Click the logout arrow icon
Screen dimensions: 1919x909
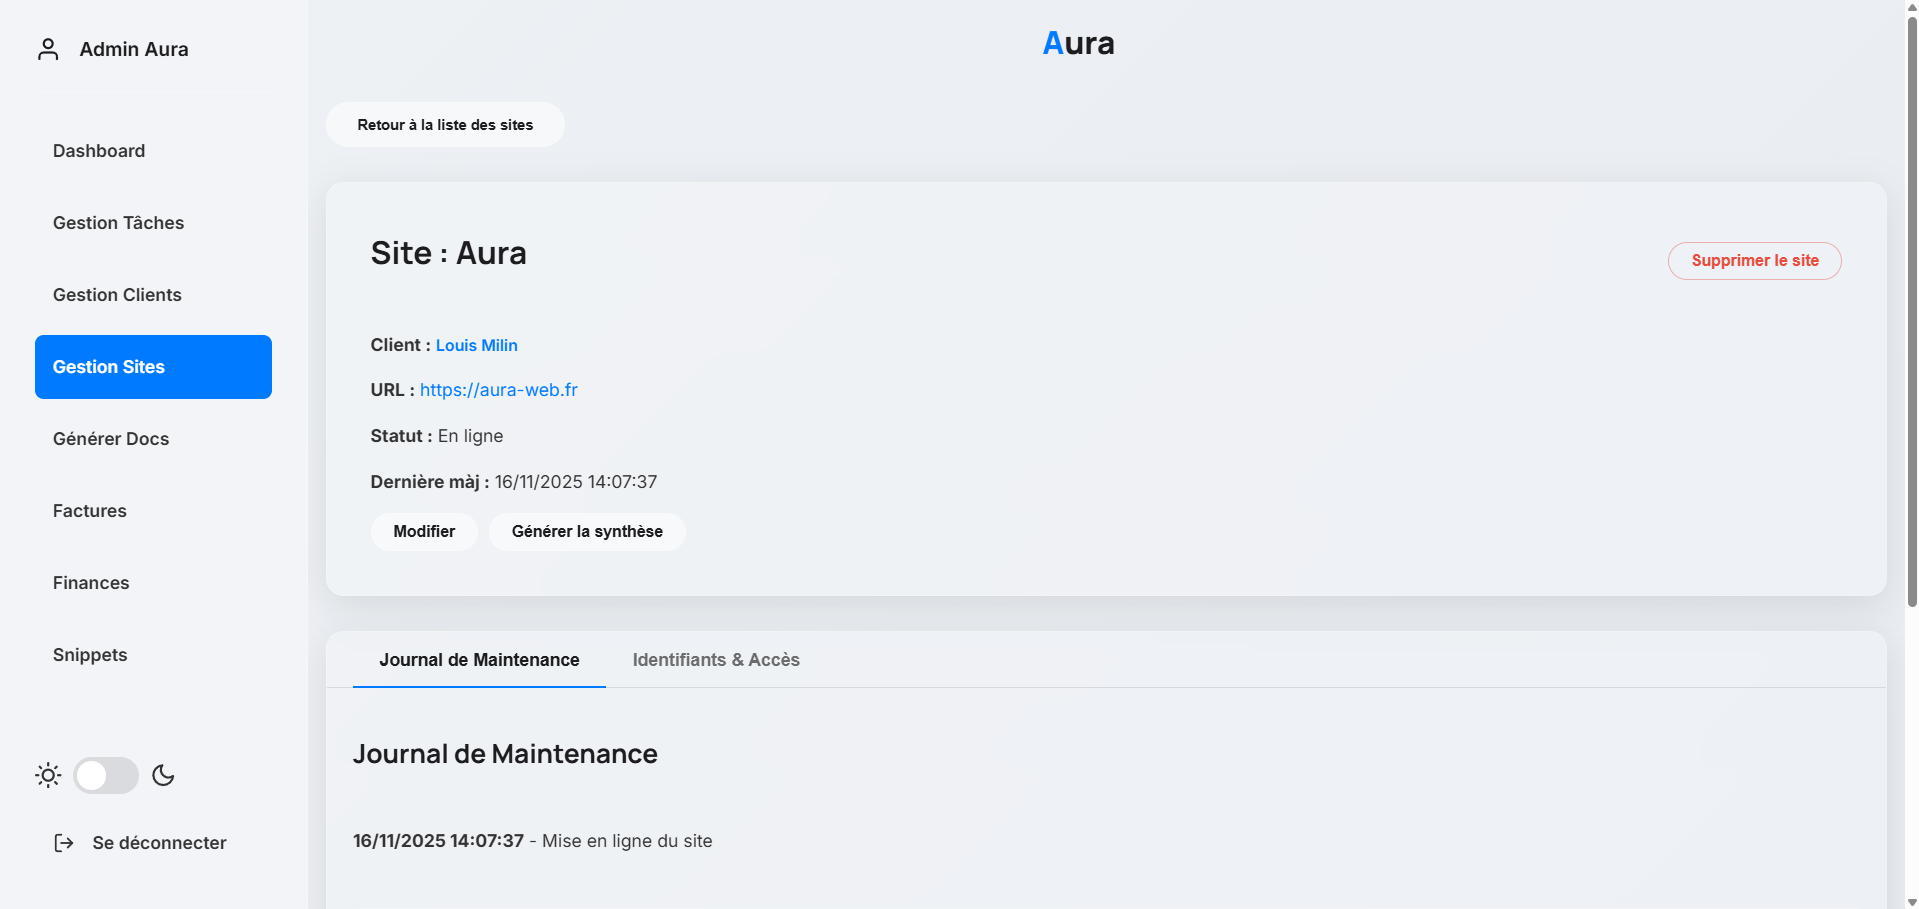[64, 842]
